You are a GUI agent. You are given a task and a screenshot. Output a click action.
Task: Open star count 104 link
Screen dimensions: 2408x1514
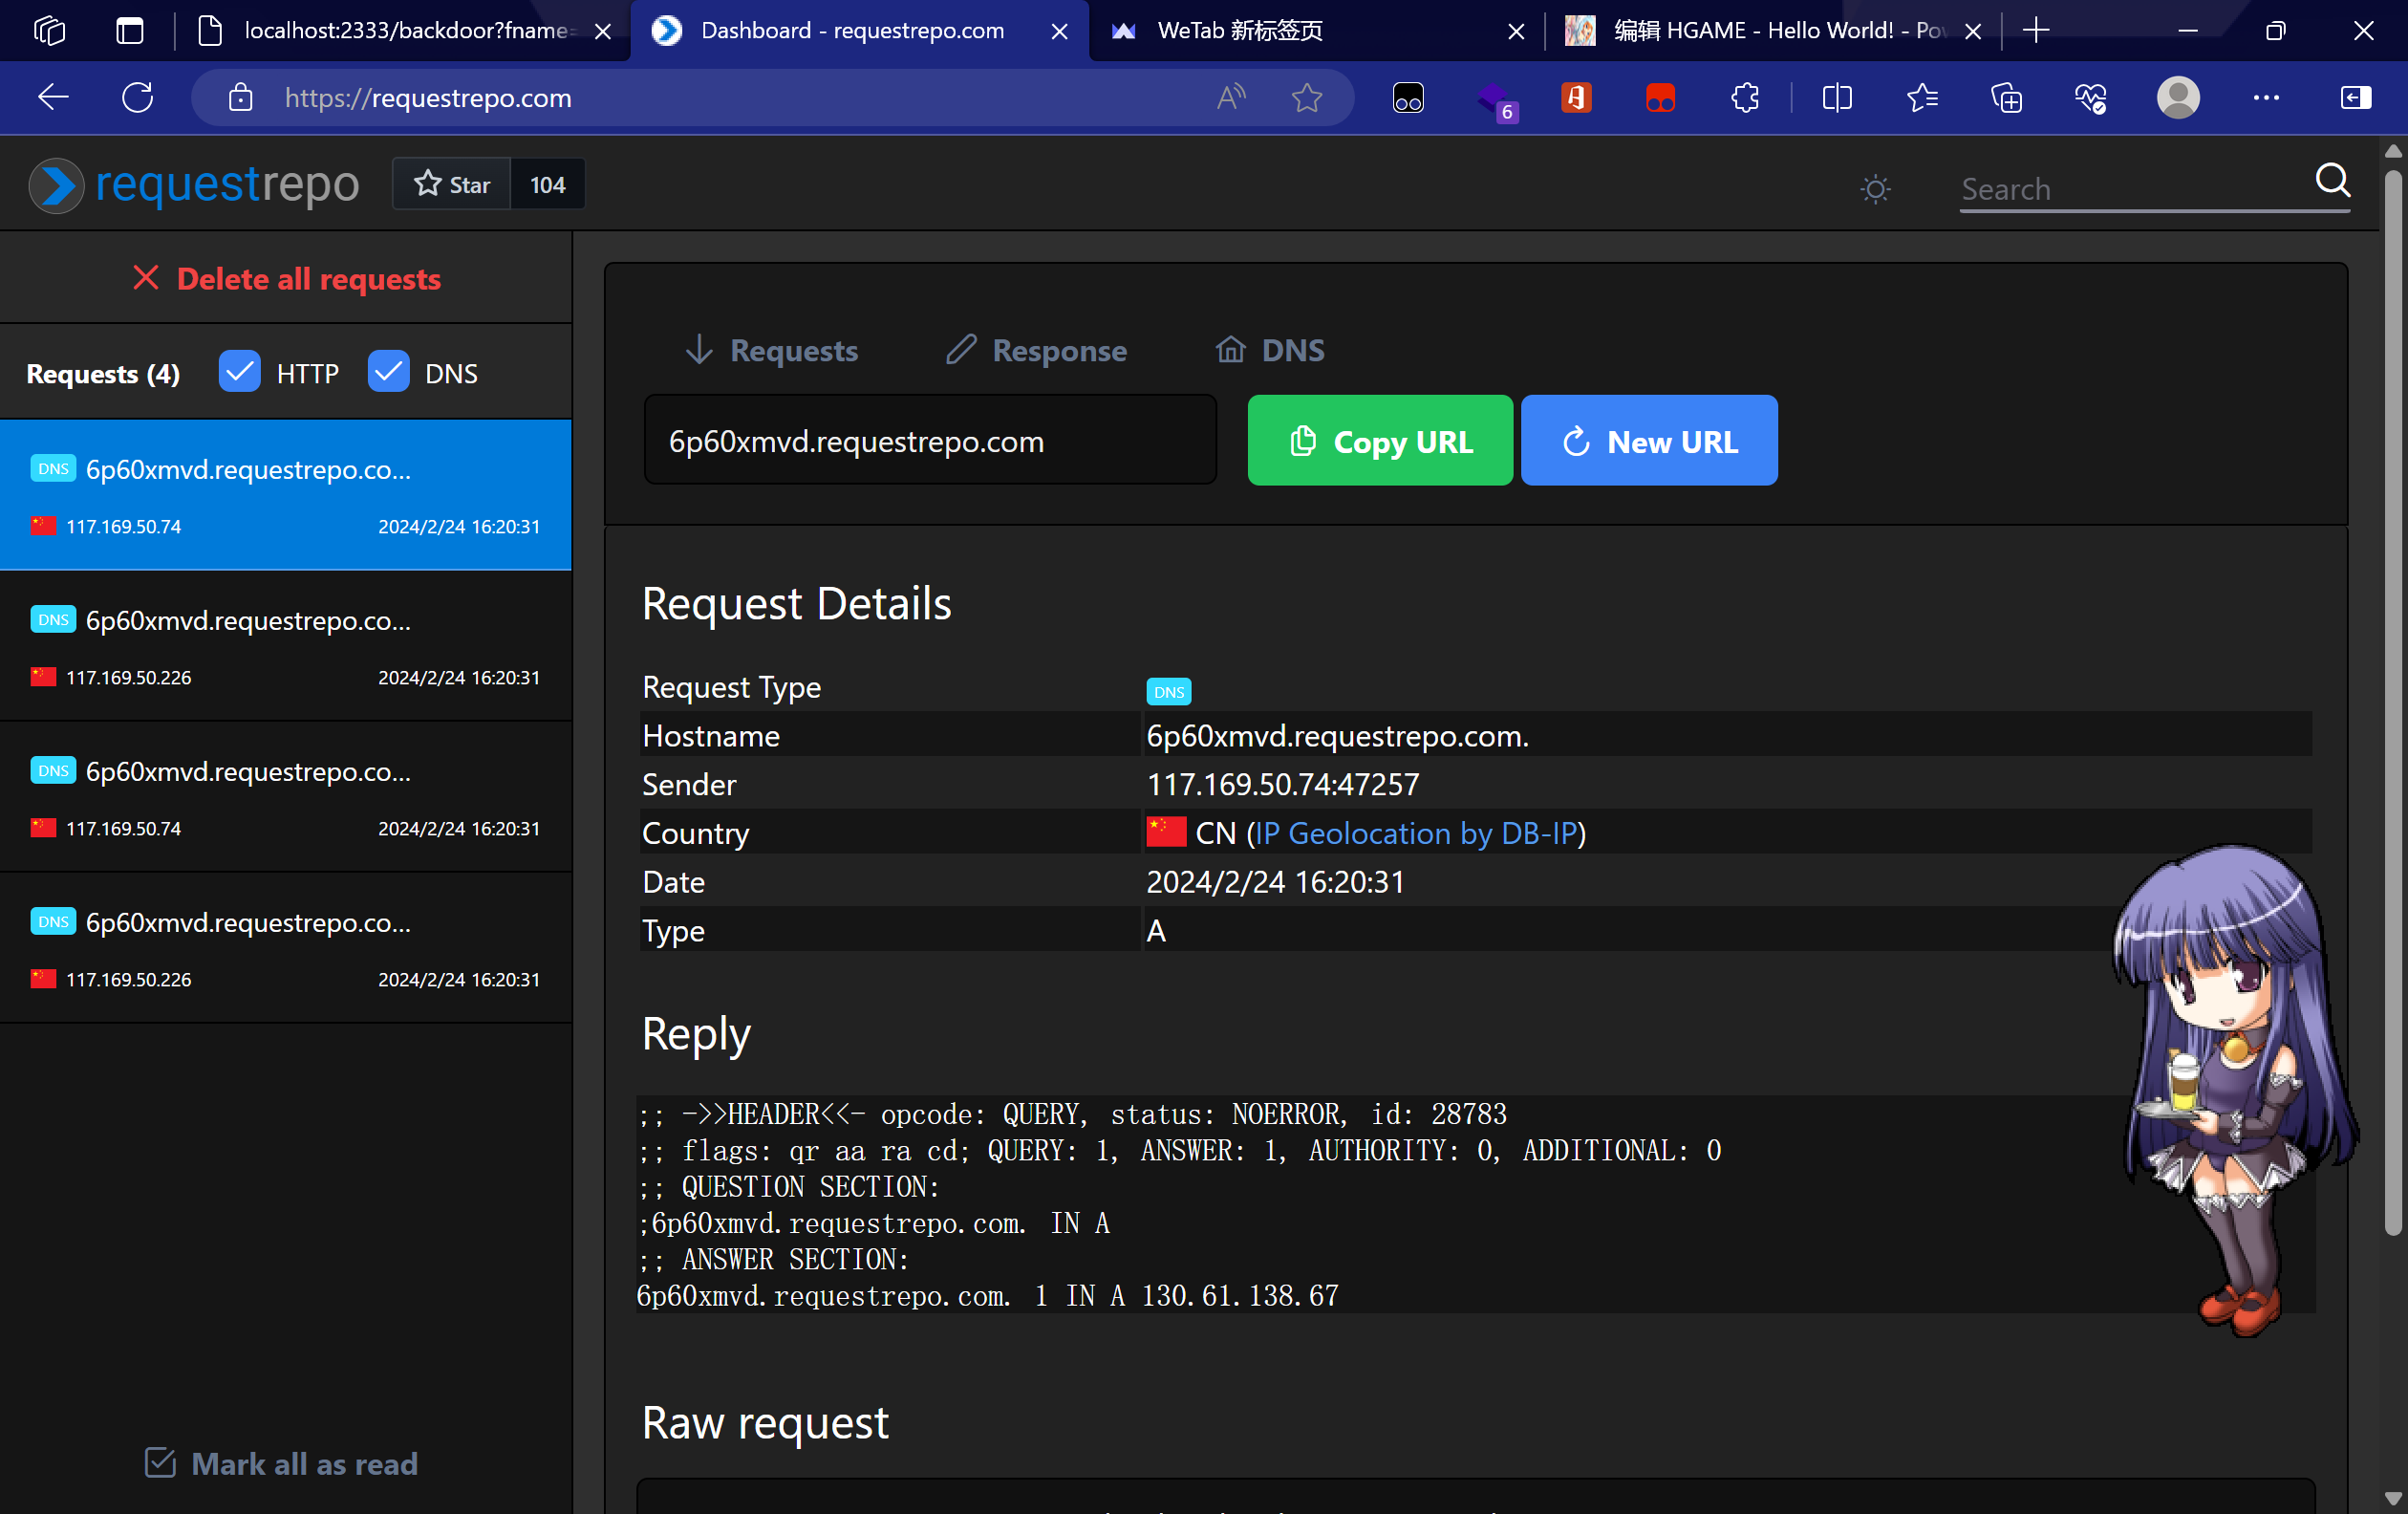(x=547, y=184)
